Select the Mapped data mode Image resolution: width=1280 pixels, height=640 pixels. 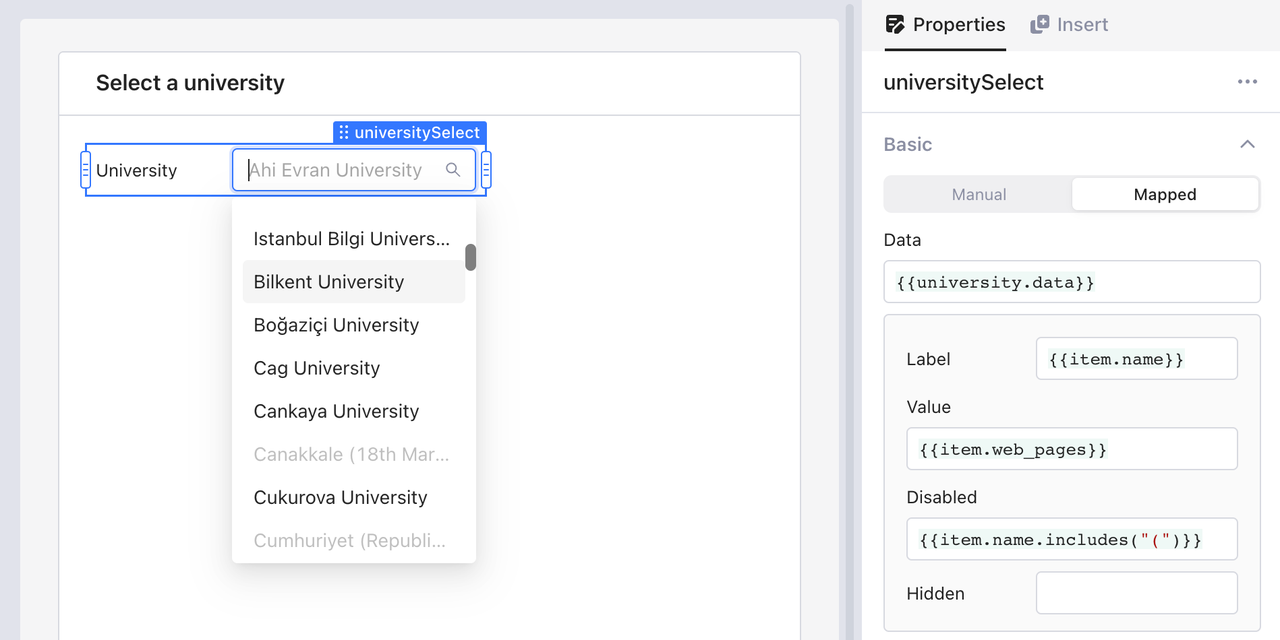pyautogui.click(x=1164, y=195)
